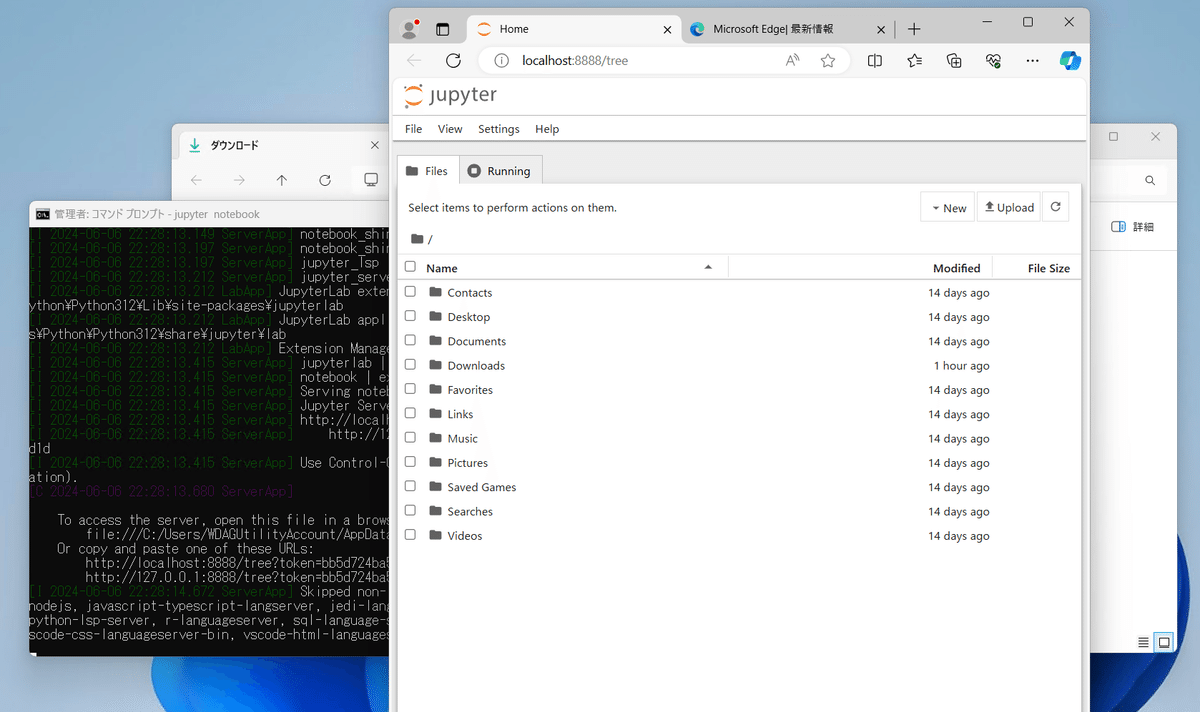Add this page to favorites star
Screen dimensions: 1200x712
coord(828,60)
